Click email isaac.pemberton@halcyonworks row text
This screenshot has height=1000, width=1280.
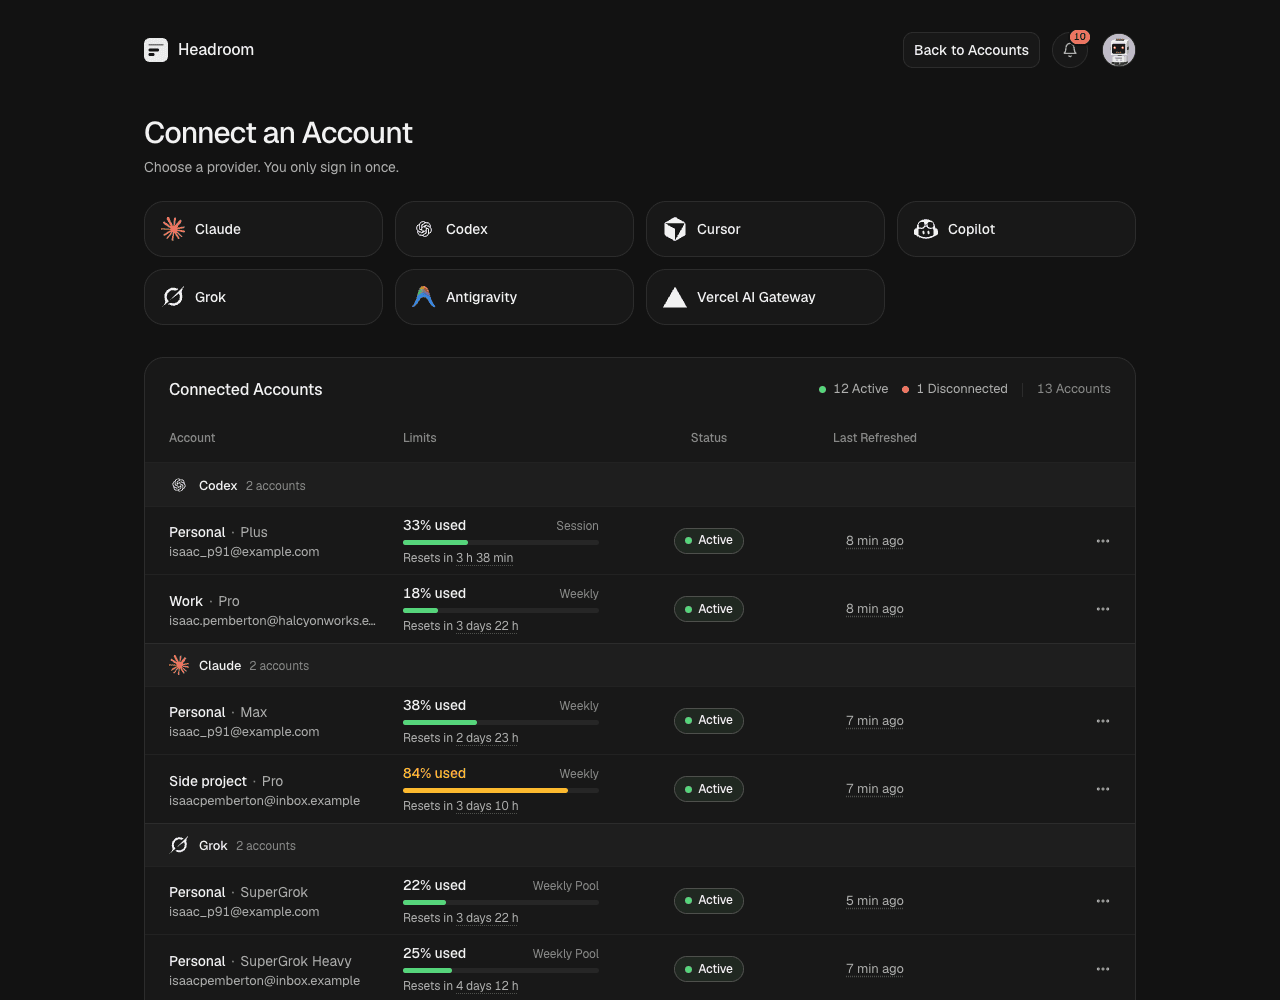[273, 621]
